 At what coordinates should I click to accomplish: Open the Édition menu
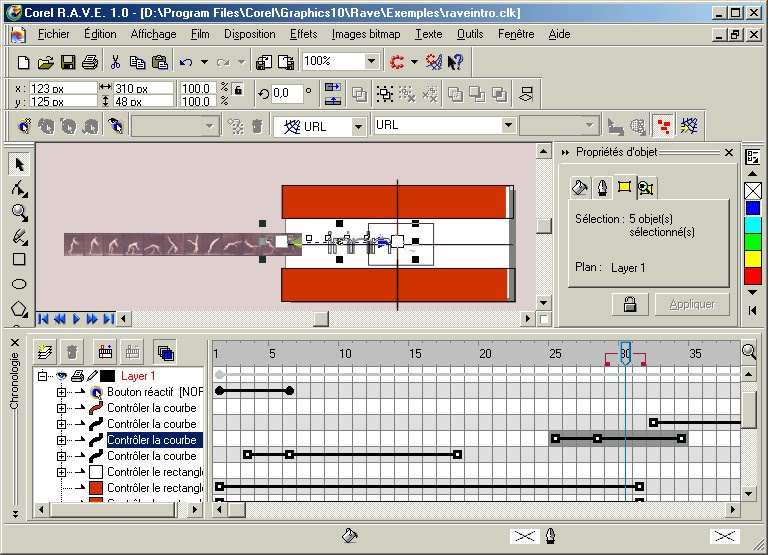coord(100,34)
